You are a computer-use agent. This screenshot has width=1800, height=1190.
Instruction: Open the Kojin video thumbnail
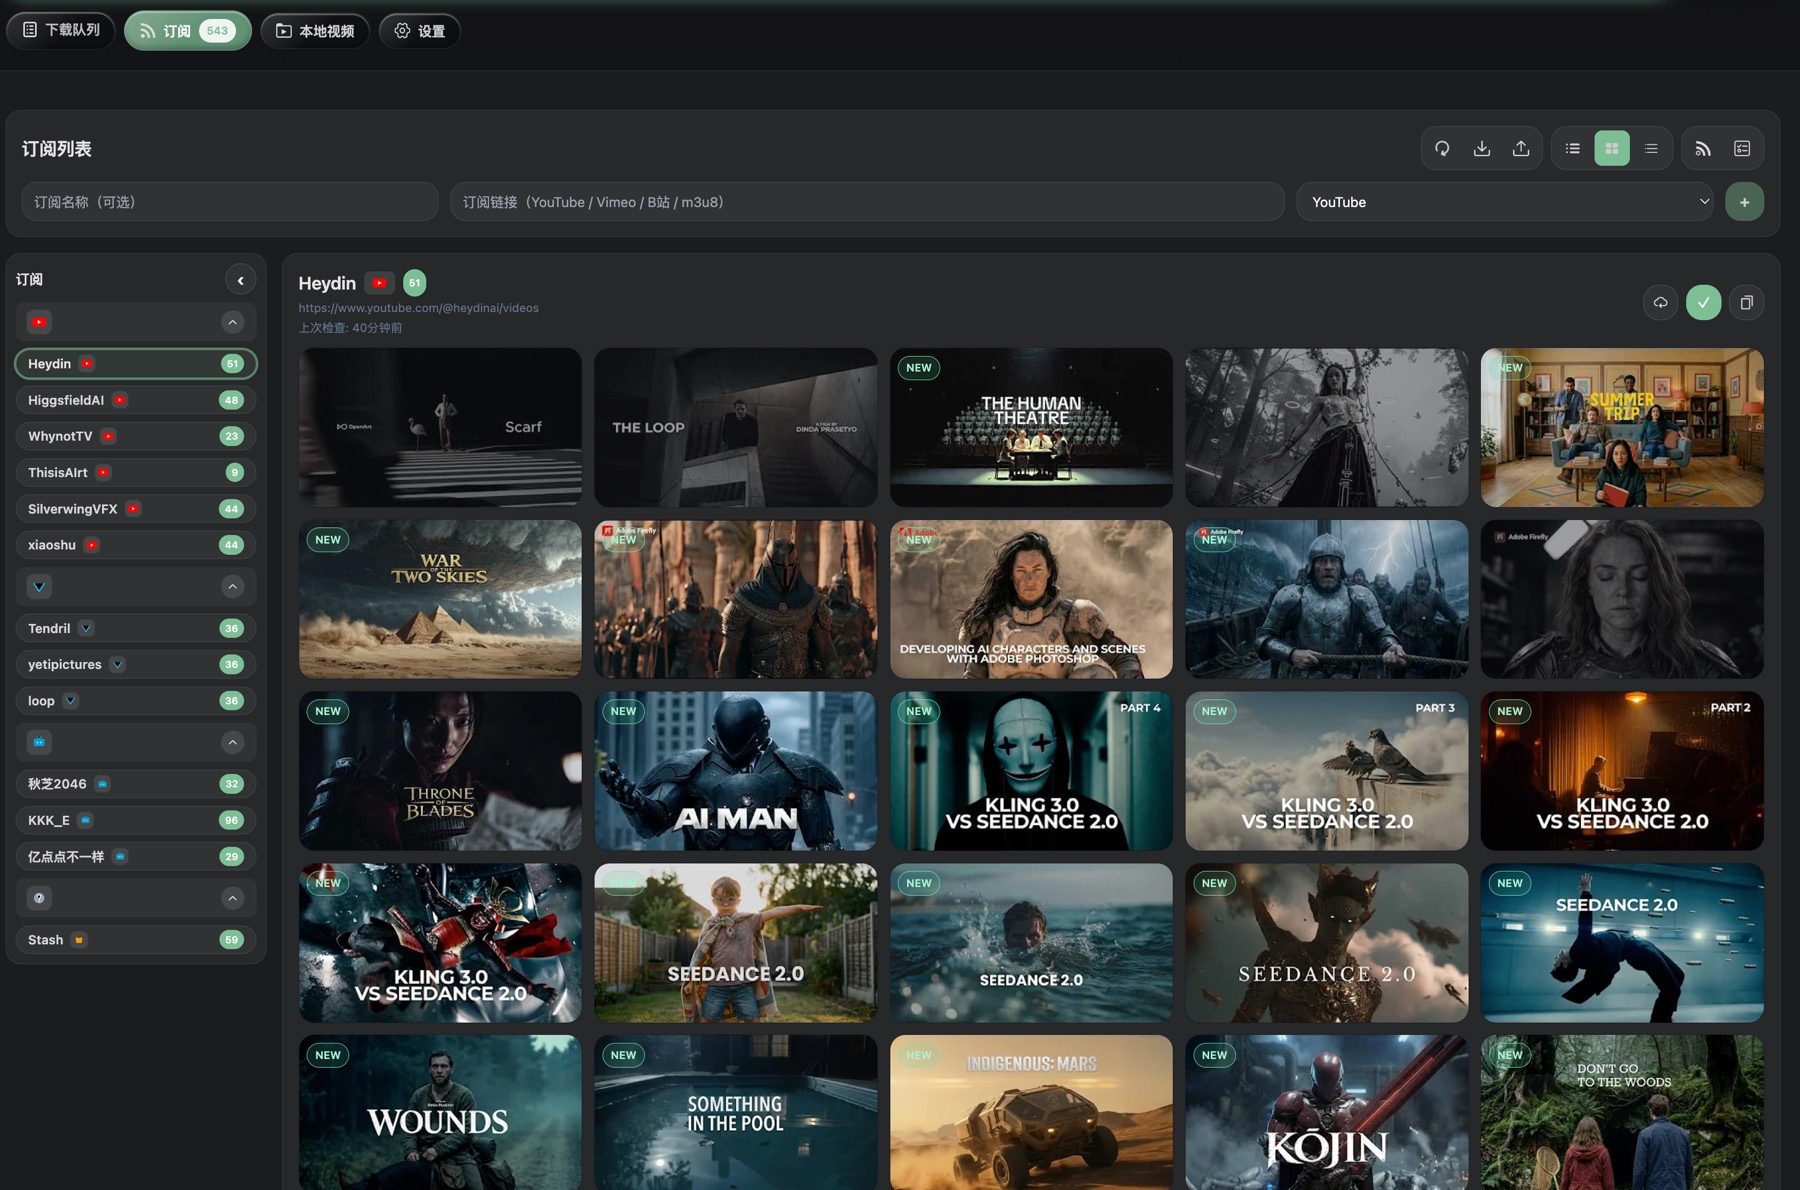click(x=1327, y=1112)
